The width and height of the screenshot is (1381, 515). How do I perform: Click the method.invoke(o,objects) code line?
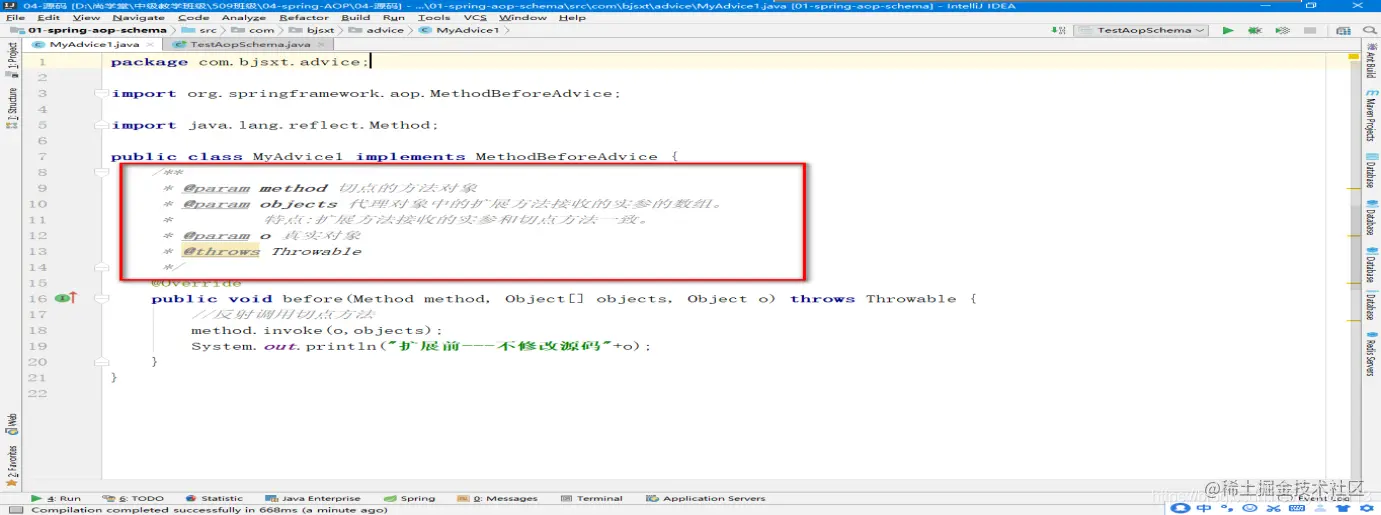pos(317,330)
